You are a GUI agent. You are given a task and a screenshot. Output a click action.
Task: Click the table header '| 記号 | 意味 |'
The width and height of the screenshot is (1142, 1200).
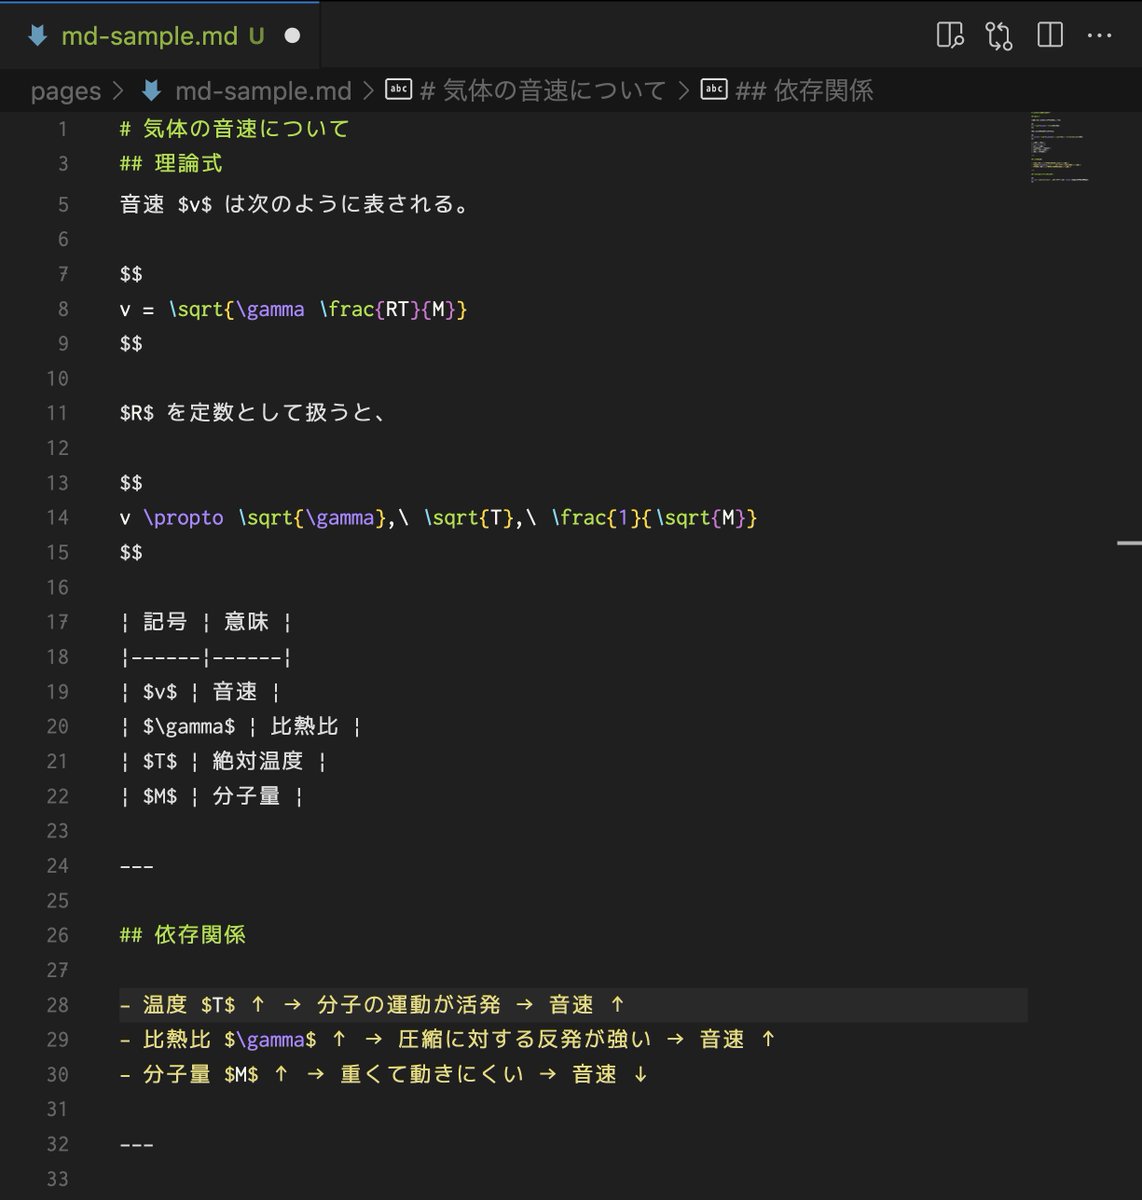[206, 622]
